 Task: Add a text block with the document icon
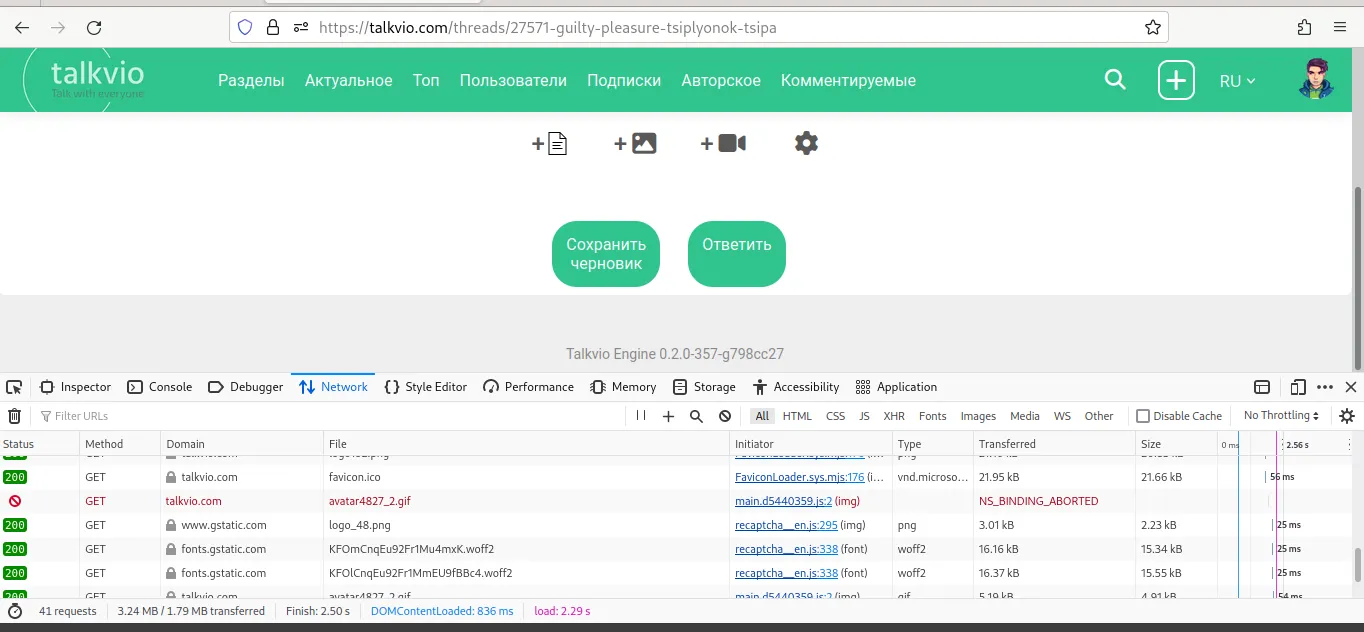coord(549,143)
